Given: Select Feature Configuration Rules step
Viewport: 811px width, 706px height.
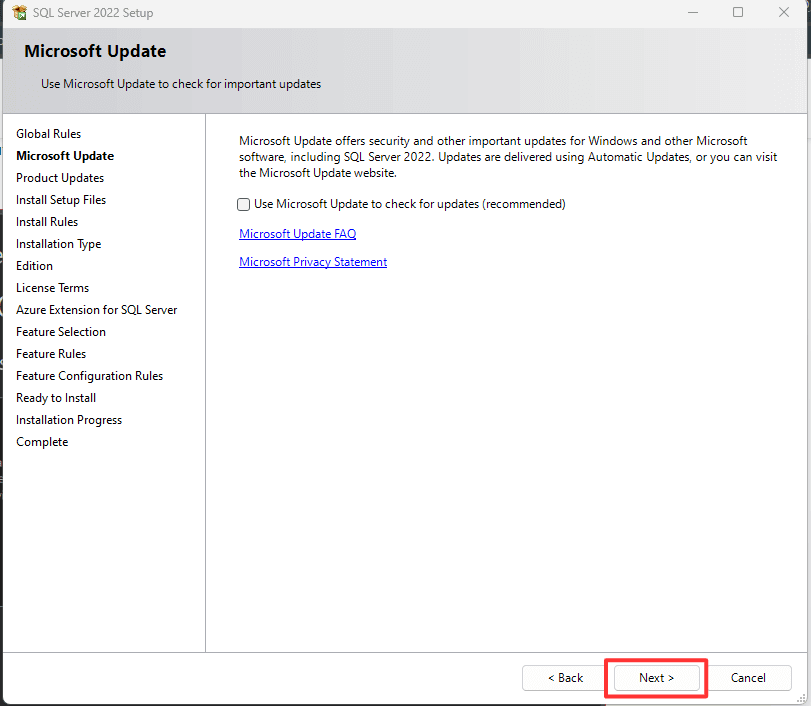Looking at the screenshot, I should click(x=89, y=376).
